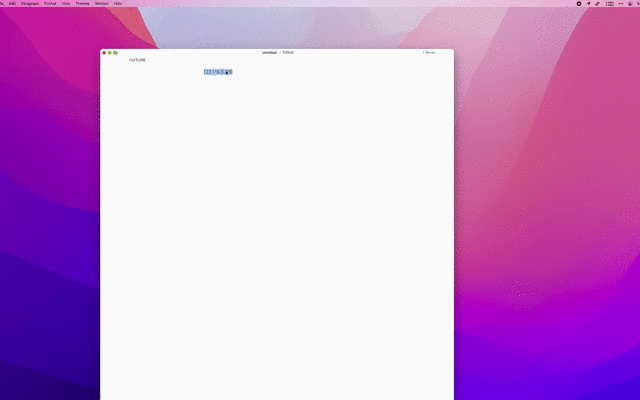640x400 pixels.
Task: Click the location arrow icon in menu bar
Action: 588,4
